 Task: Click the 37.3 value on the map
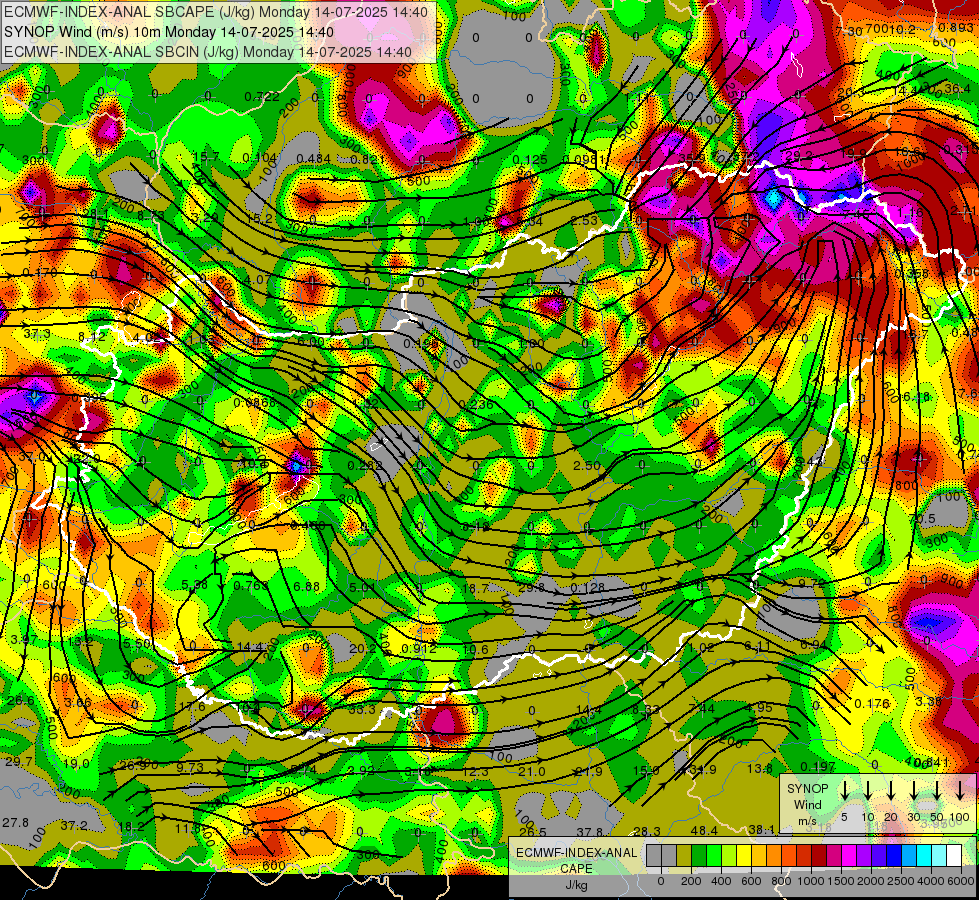point(37,334)
